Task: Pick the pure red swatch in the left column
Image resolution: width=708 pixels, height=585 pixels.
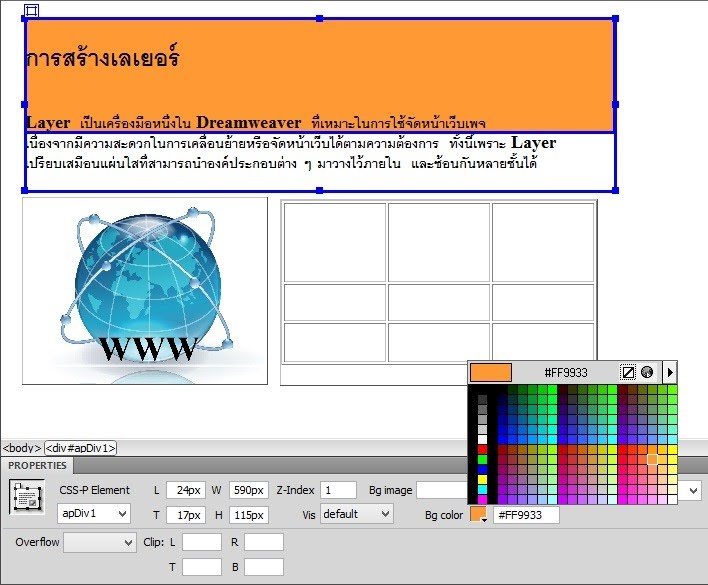Action: (483, 450)
